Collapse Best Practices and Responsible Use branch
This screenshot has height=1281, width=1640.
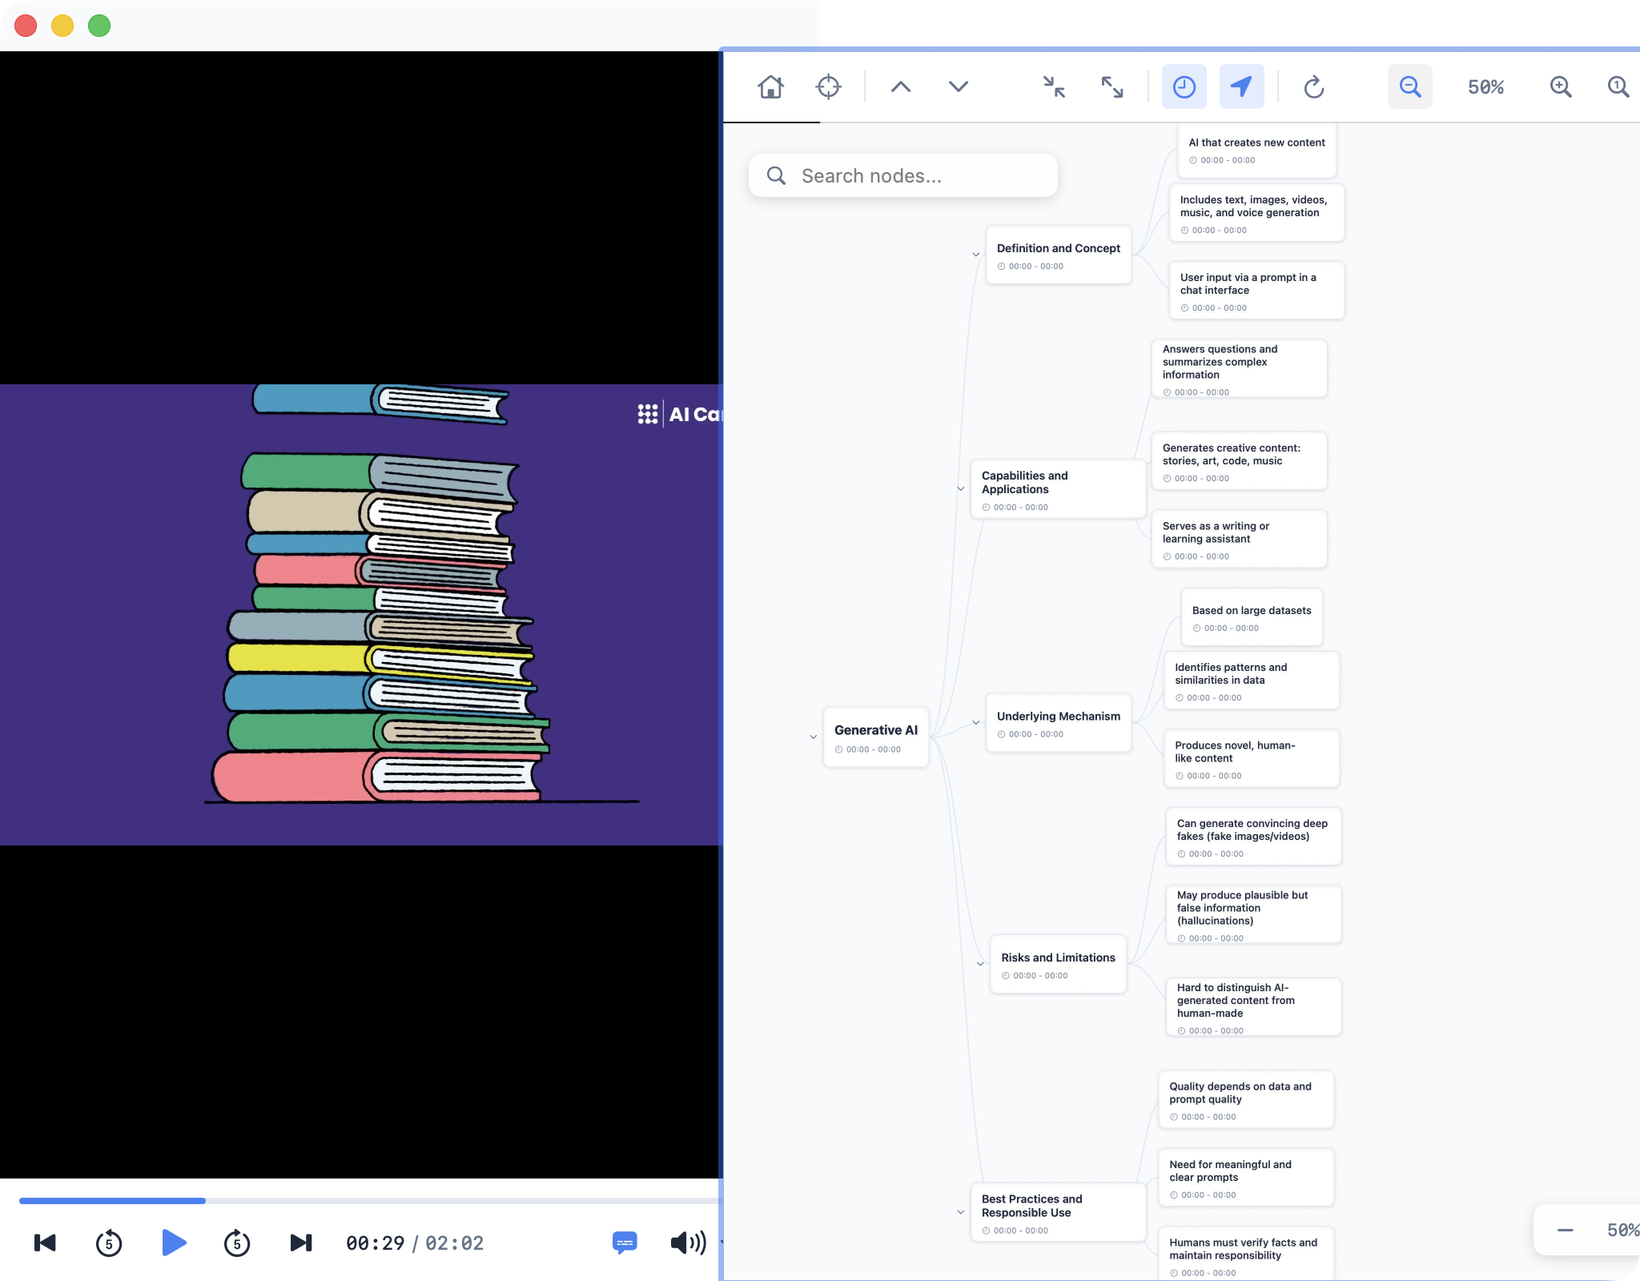(961, 1212)
